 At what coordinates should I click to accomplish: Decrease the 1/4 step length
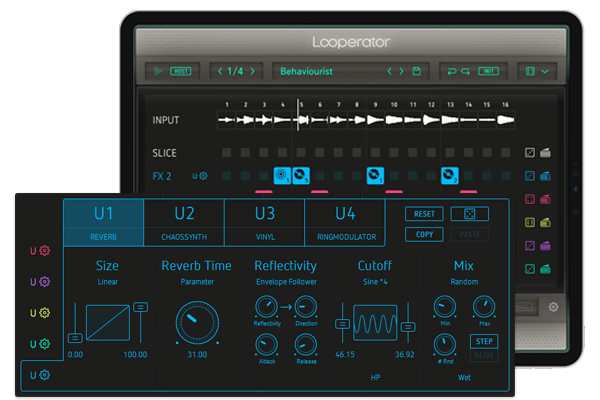point(220,71)
